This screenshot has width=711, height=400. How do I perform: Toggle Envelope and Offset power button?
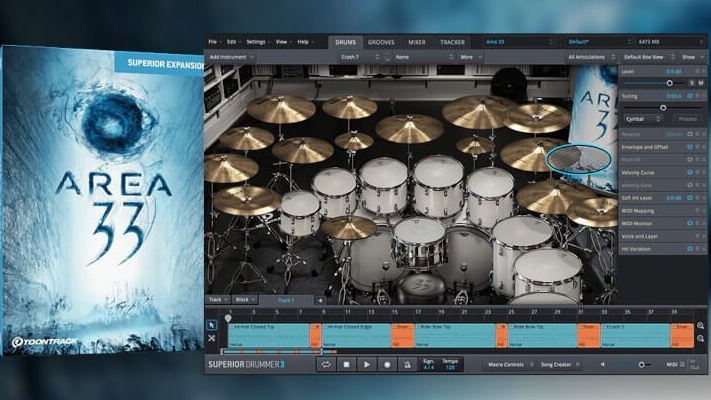[x=690, y=147]
